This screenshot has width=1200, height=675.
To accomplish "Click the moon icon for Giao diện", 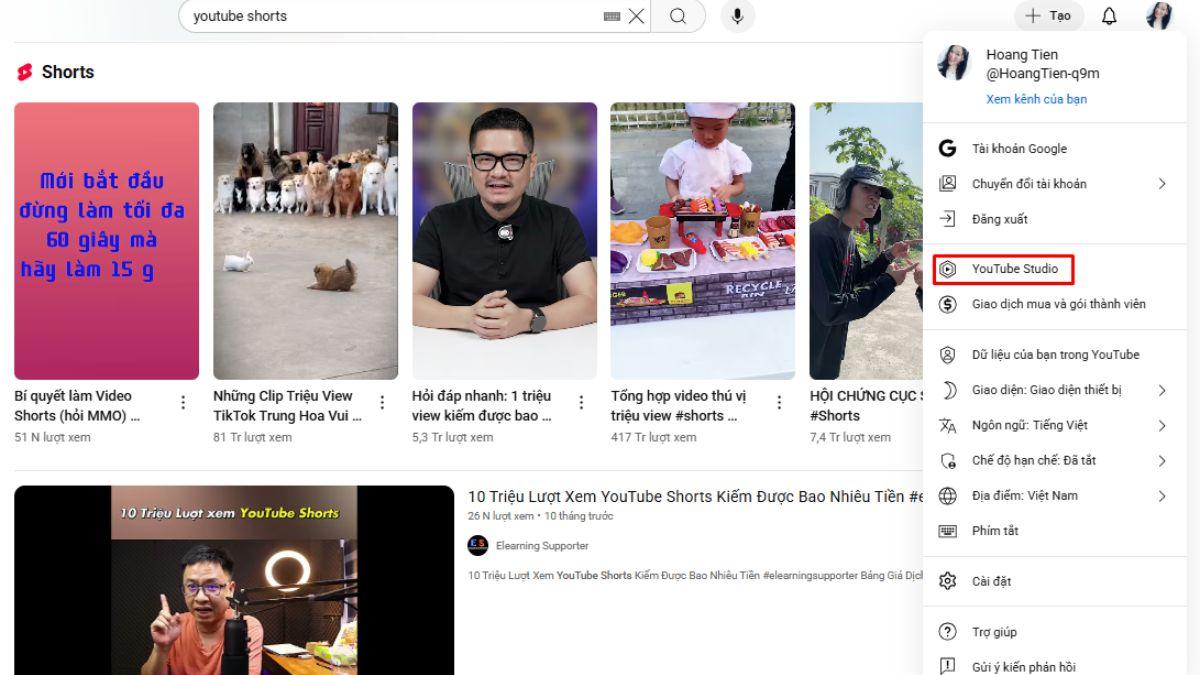I will point(947,390).
